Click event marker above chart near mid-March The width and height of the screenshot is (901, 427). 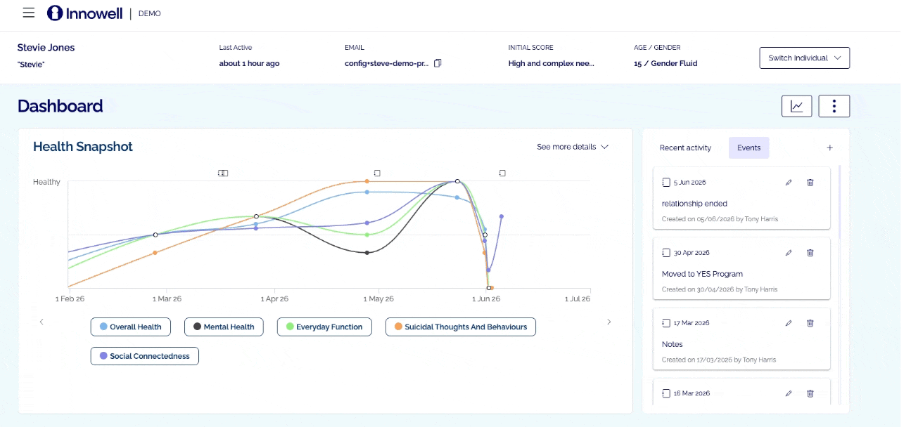point(223,173)
